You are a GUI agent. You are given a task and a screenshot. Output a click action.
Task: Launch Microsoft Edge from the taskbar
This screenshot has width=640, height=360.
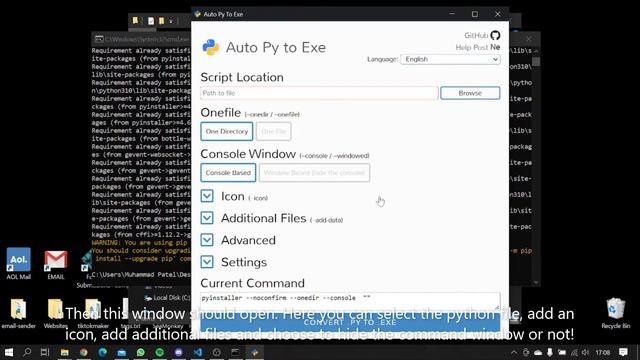(x=102, y=352)
